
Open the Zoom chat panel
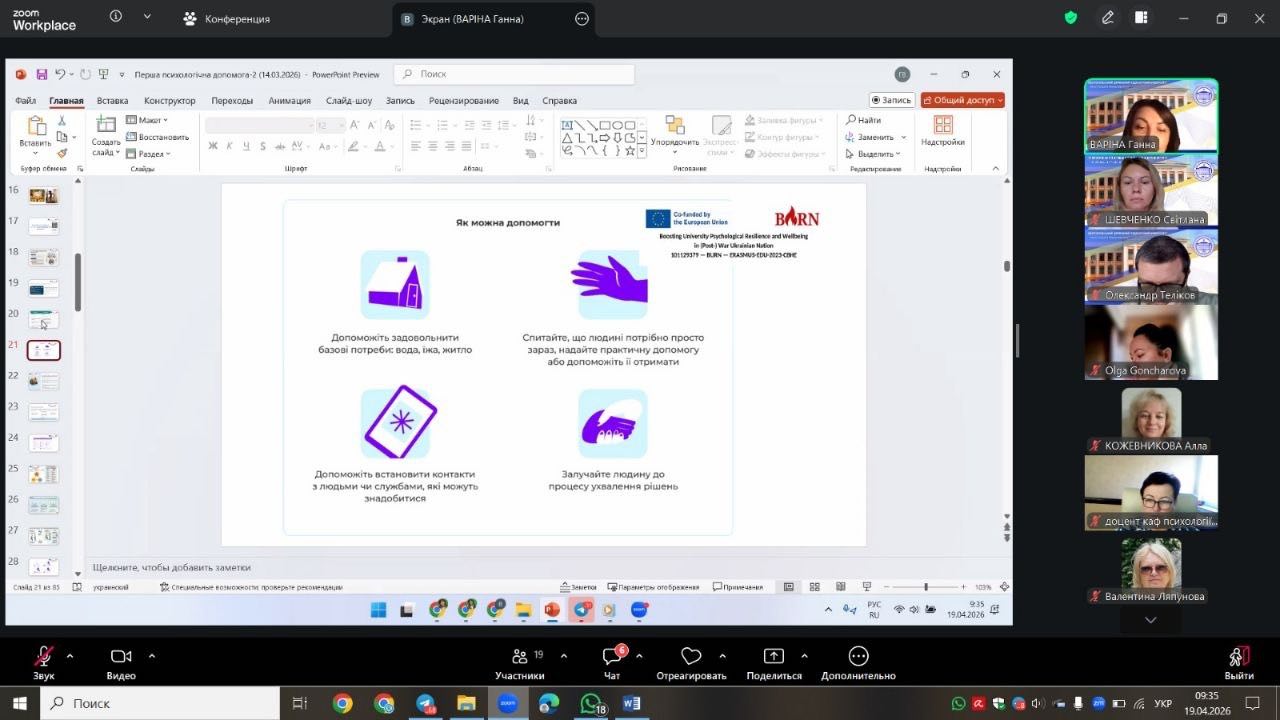pos(612,657)
